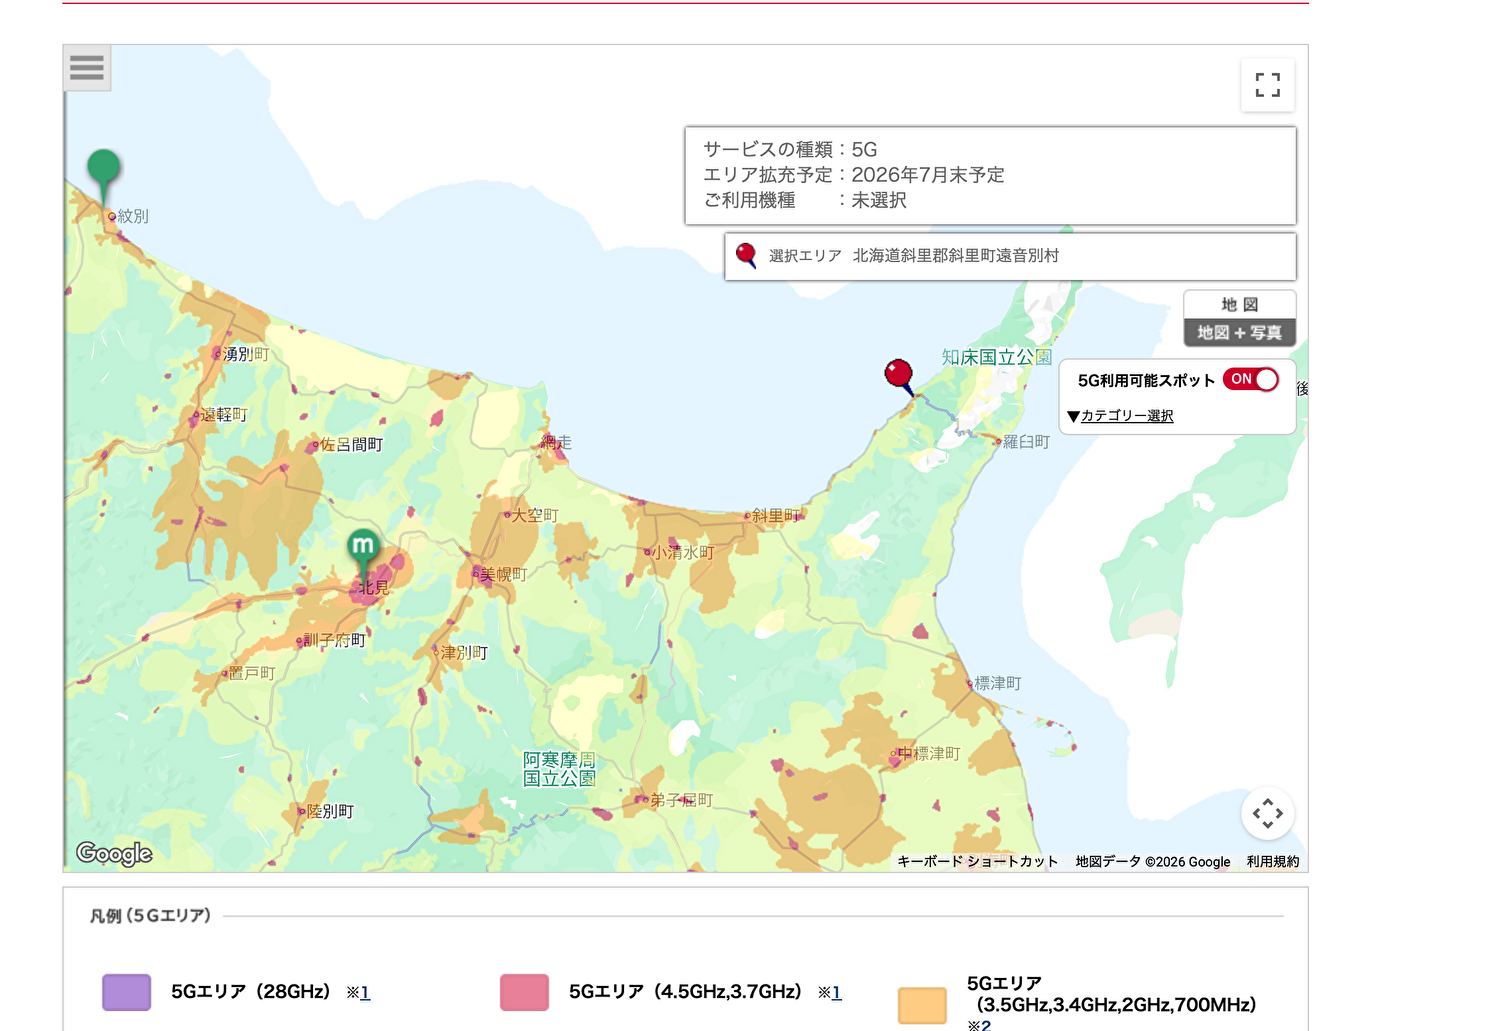Click the pink 4.5GHz,3.7GHz legend swatch
The width and height of the screenshot is (1500, 1031).
point(524,992)
